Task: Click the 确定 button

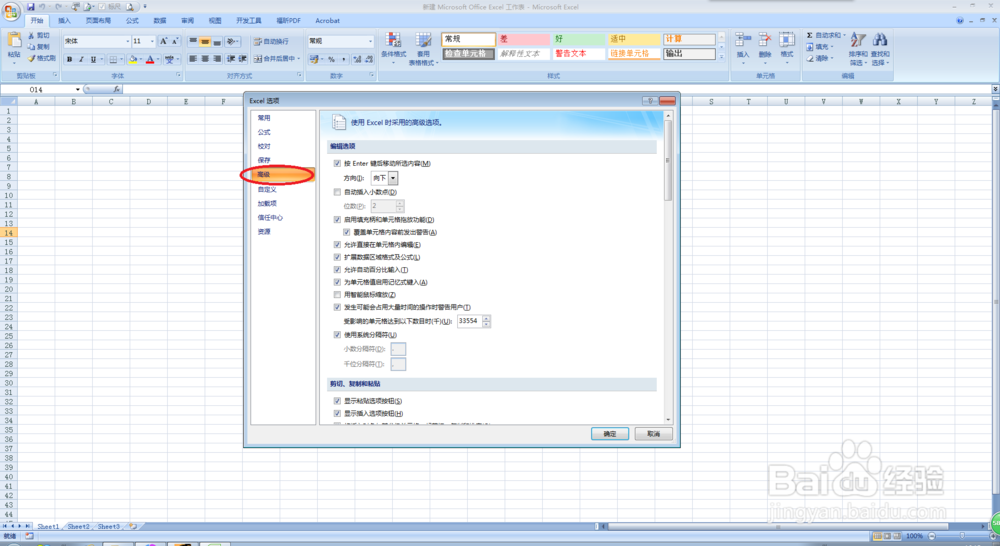Action: (610, 434)
